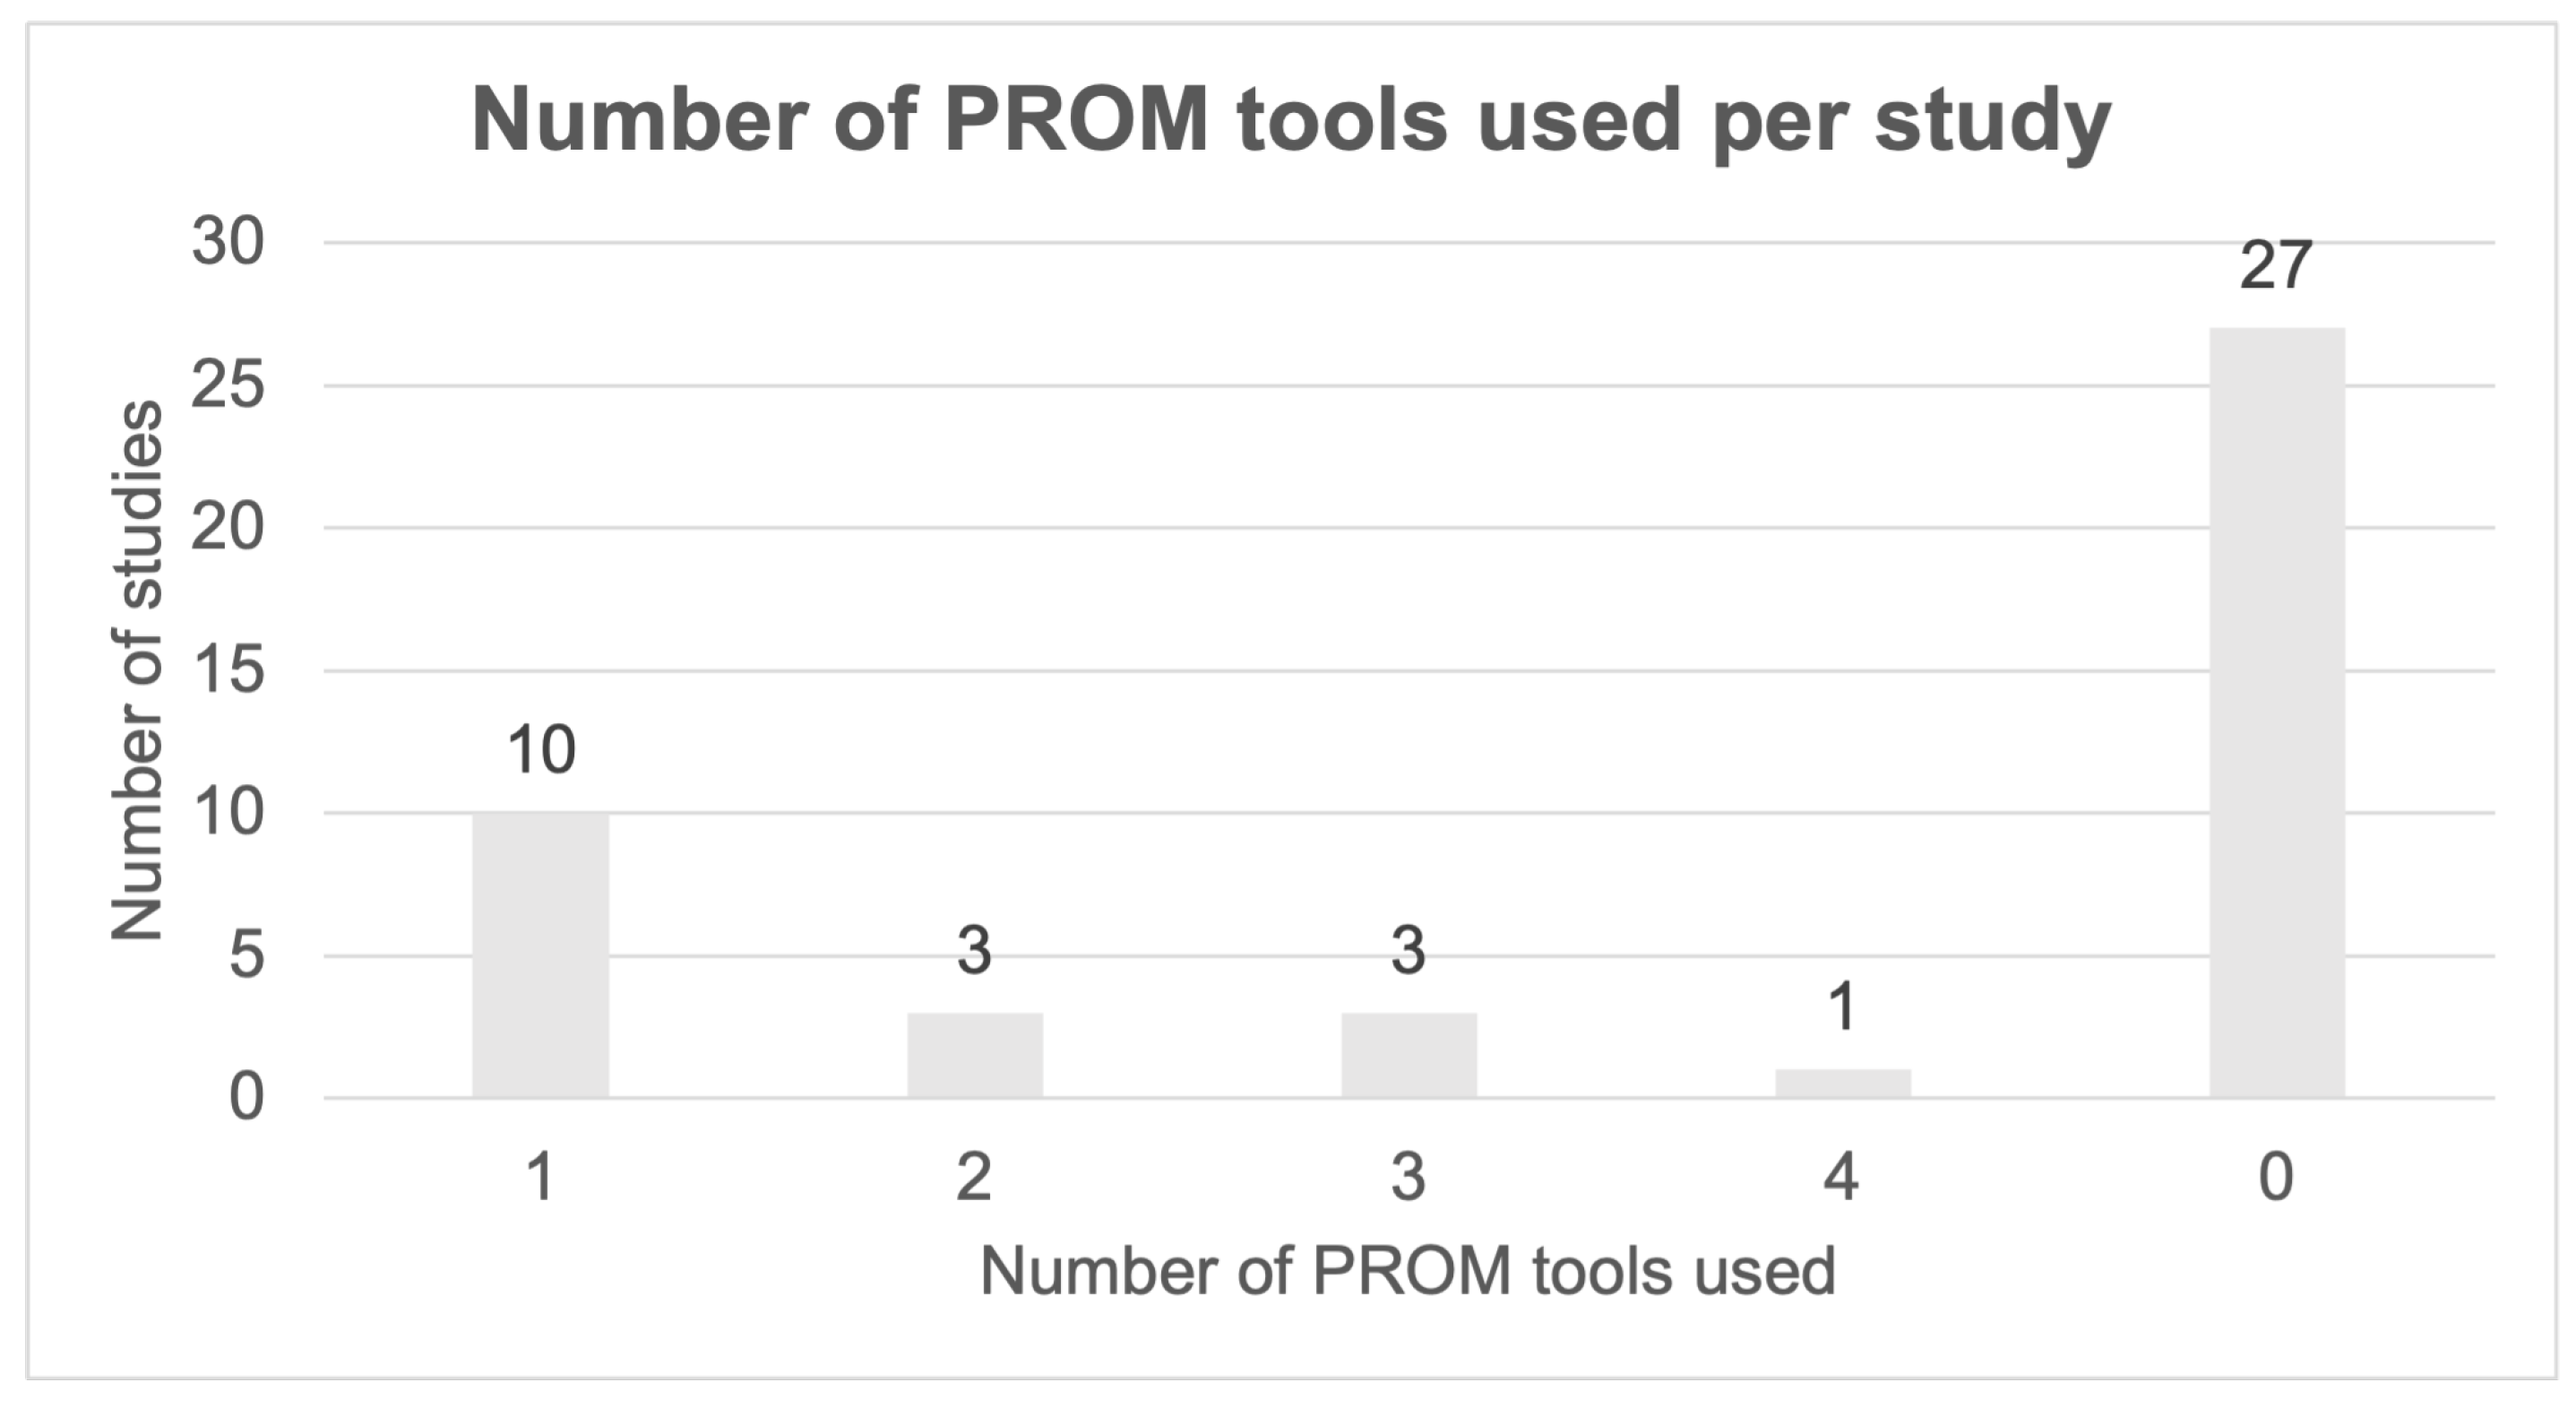Select category label '0' under the tallest bar
The image size is (2576, 1408).
coord(2276,1177)
